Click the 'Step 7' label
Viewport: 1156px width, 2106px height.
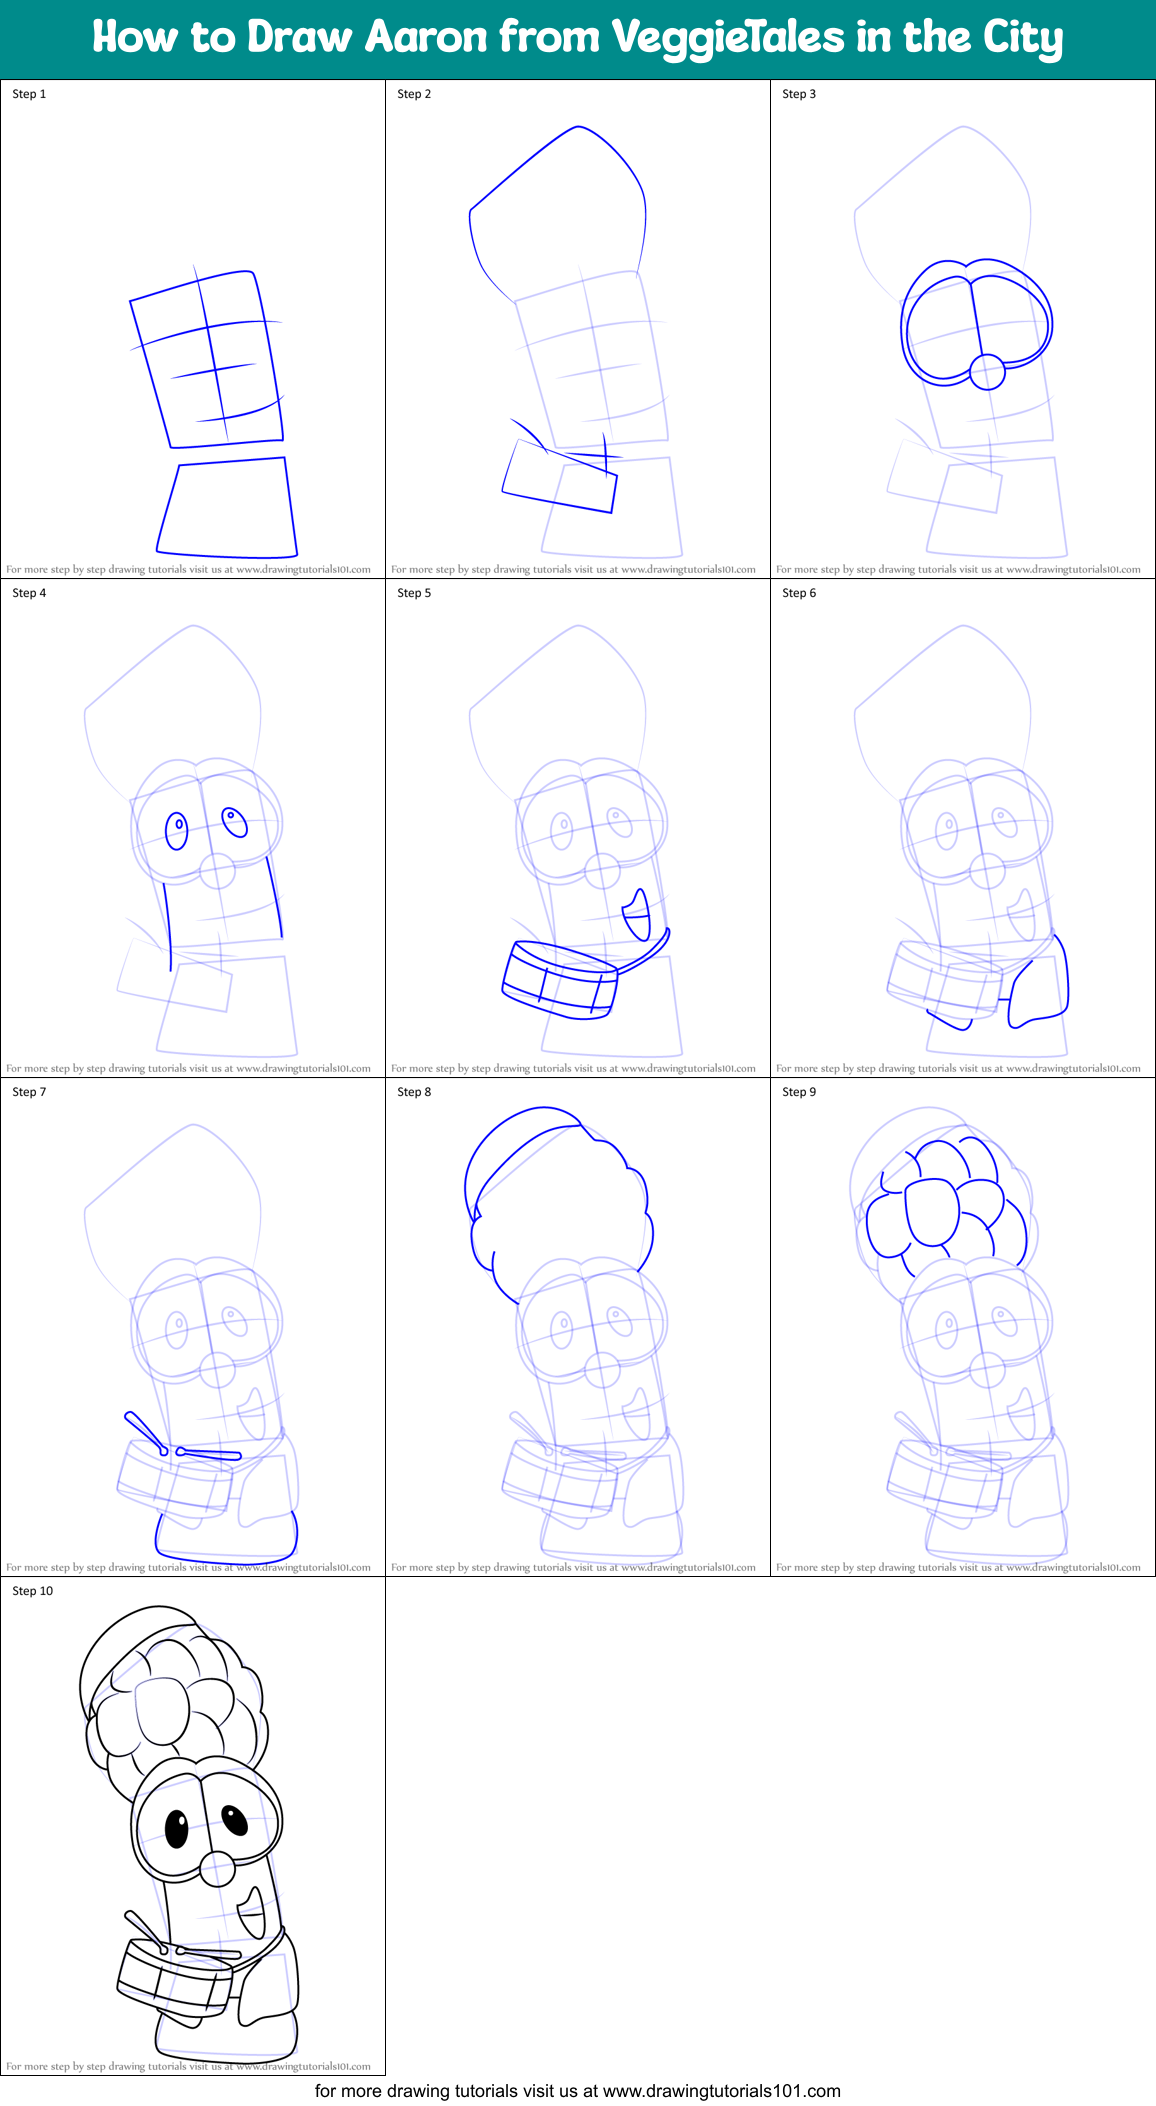[29, 1092]
